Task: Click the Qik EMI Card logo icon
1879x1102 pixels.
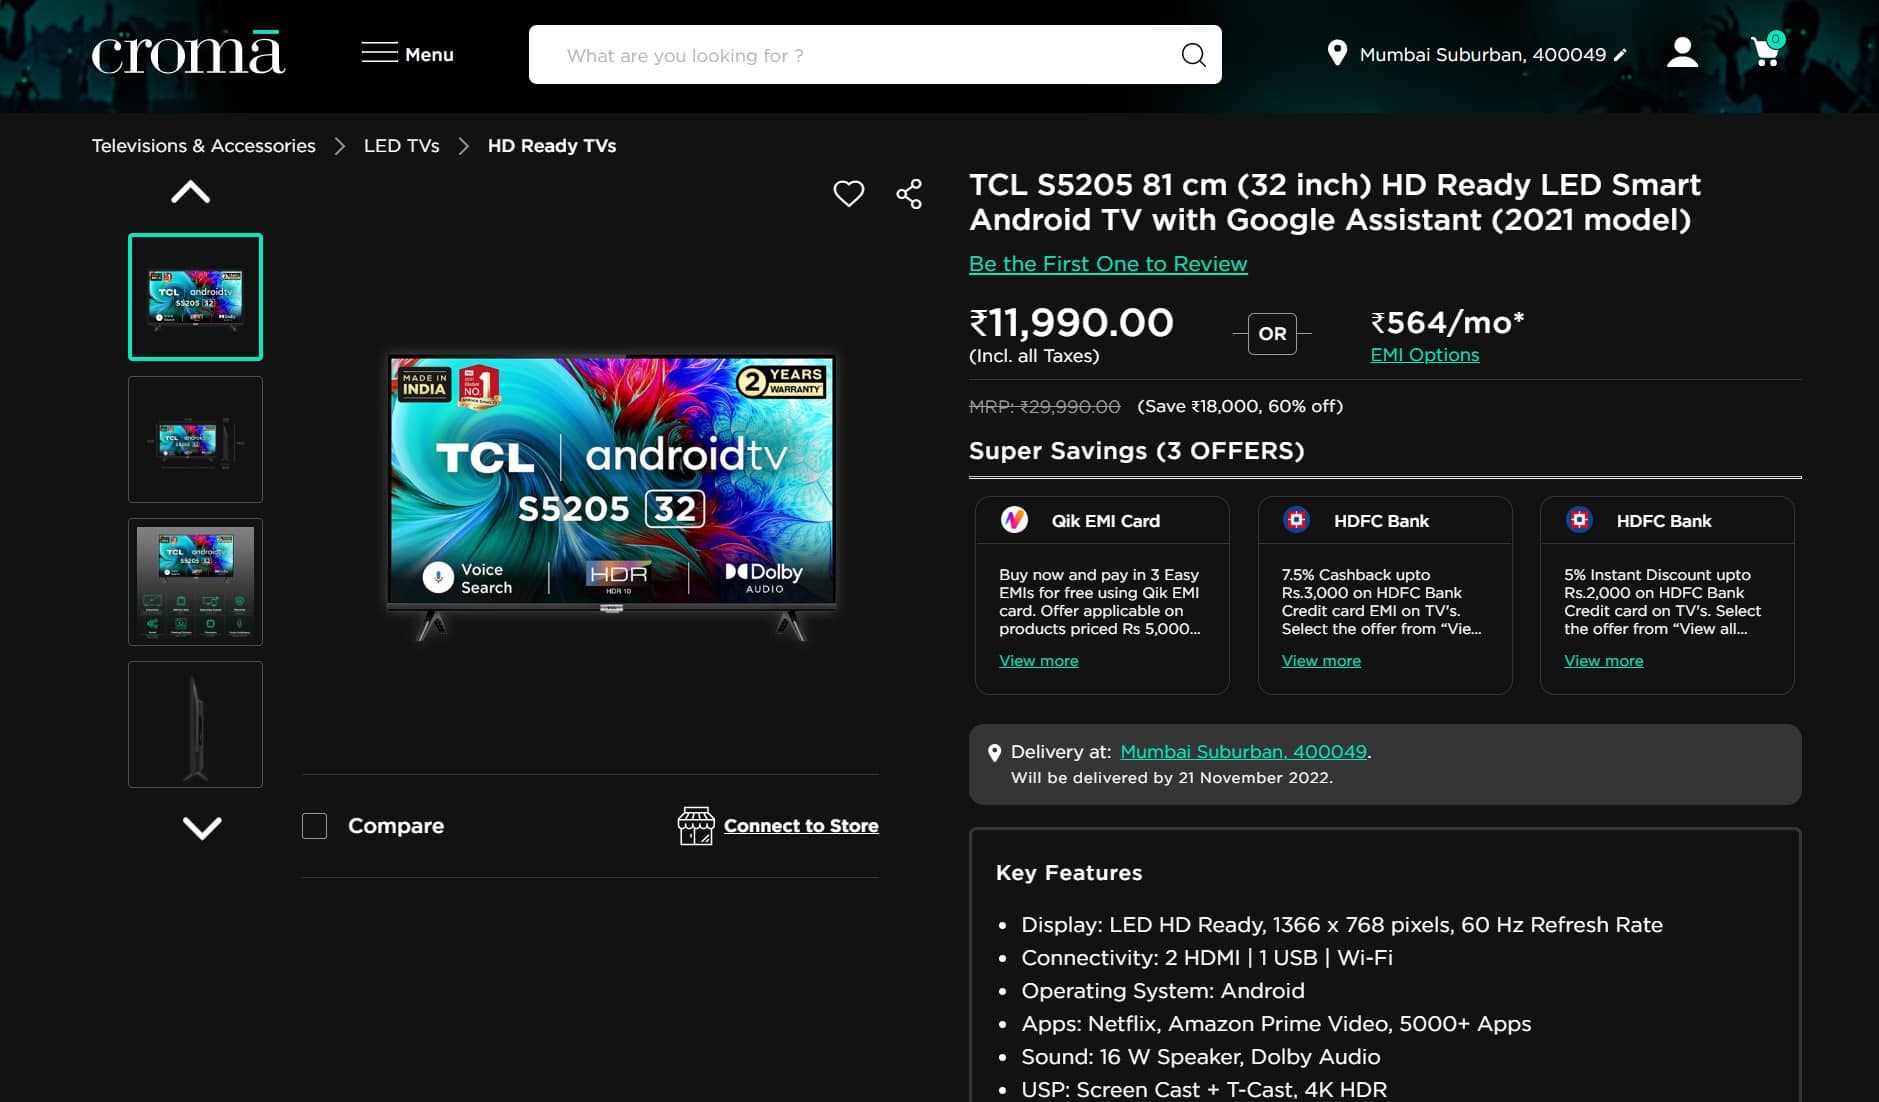Action: 1014,520
